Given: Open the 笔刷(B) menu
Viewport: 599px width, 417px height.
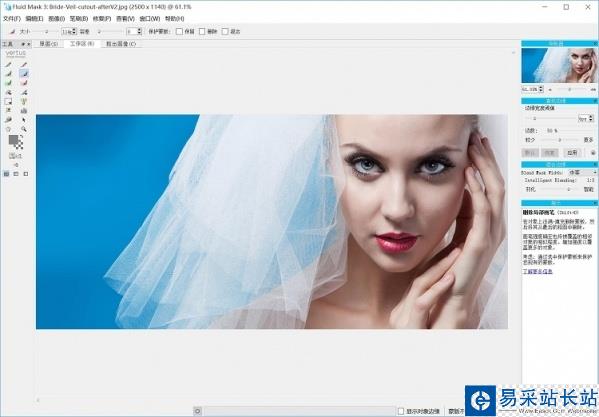Looking at the screenshot, I should tap(79, 19).
